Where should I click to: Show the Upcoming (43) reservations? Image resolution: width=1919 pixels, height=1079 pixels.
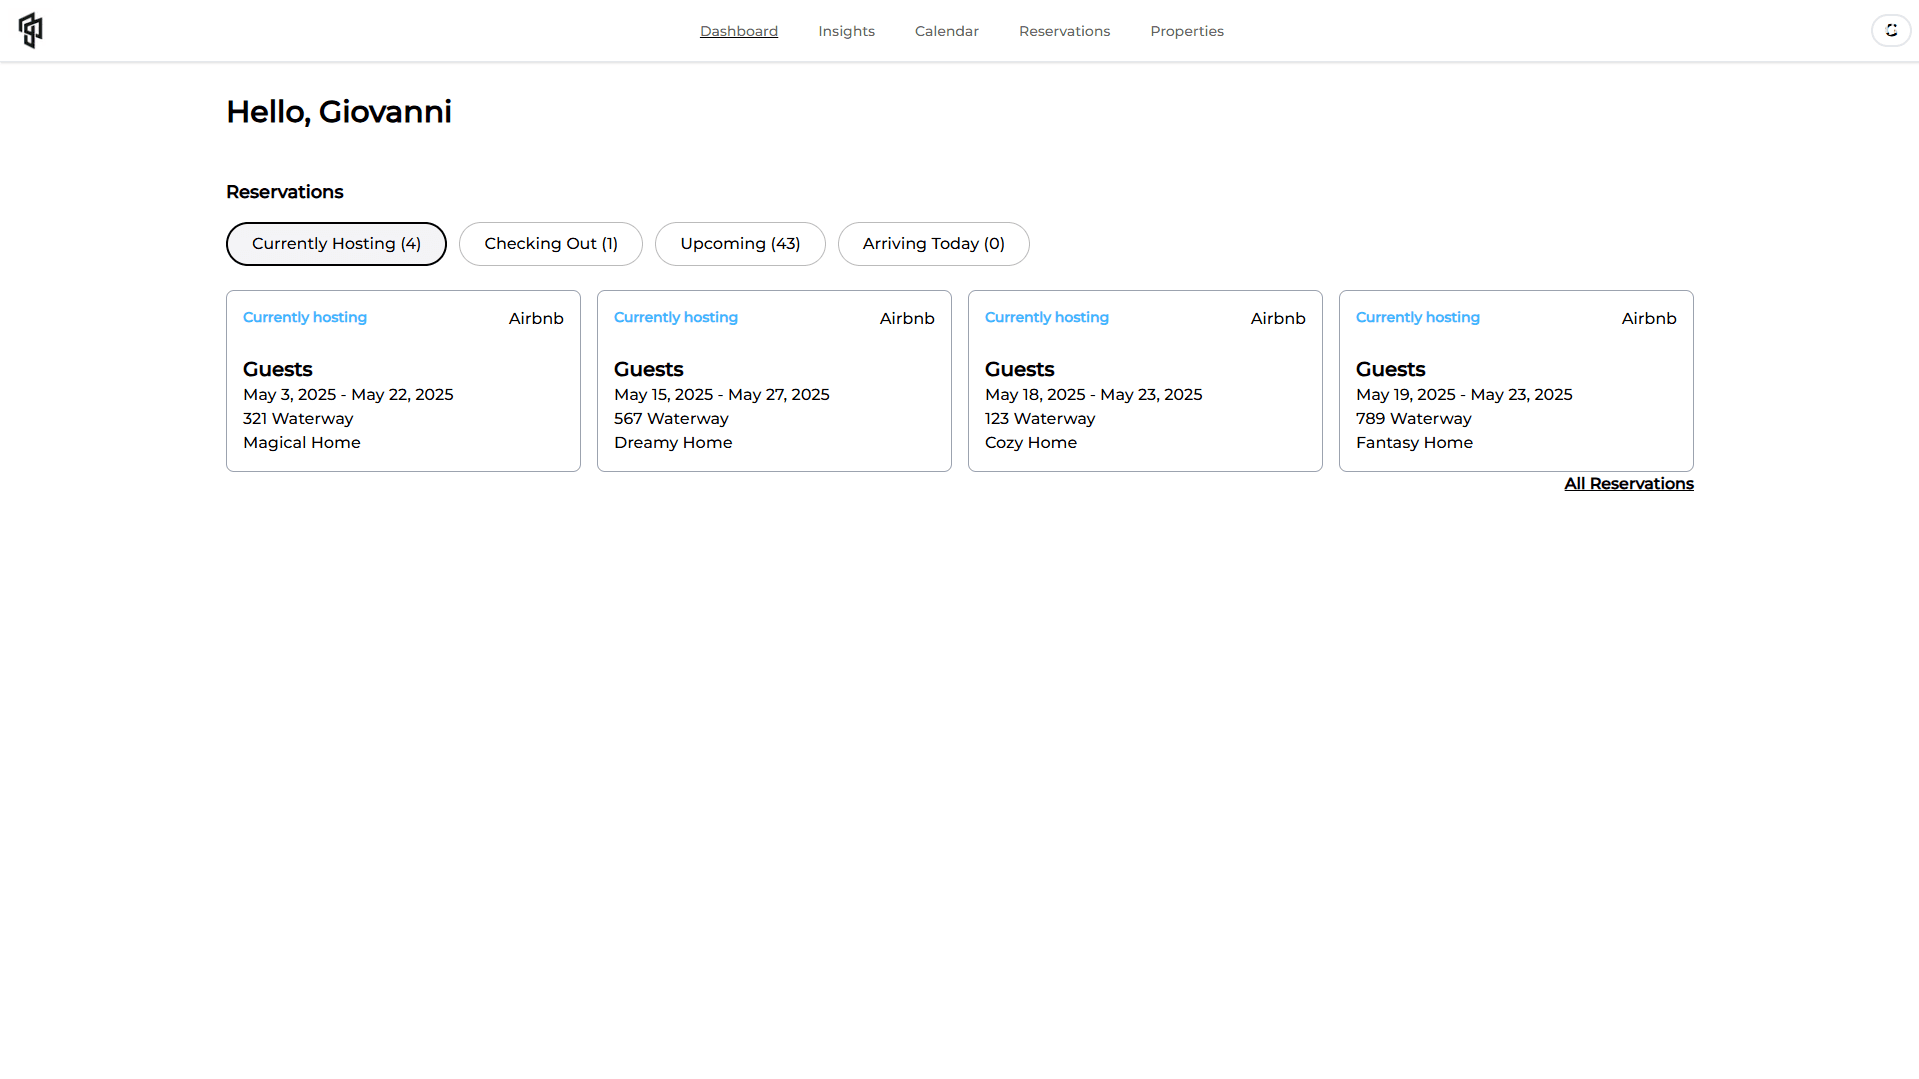740,244
